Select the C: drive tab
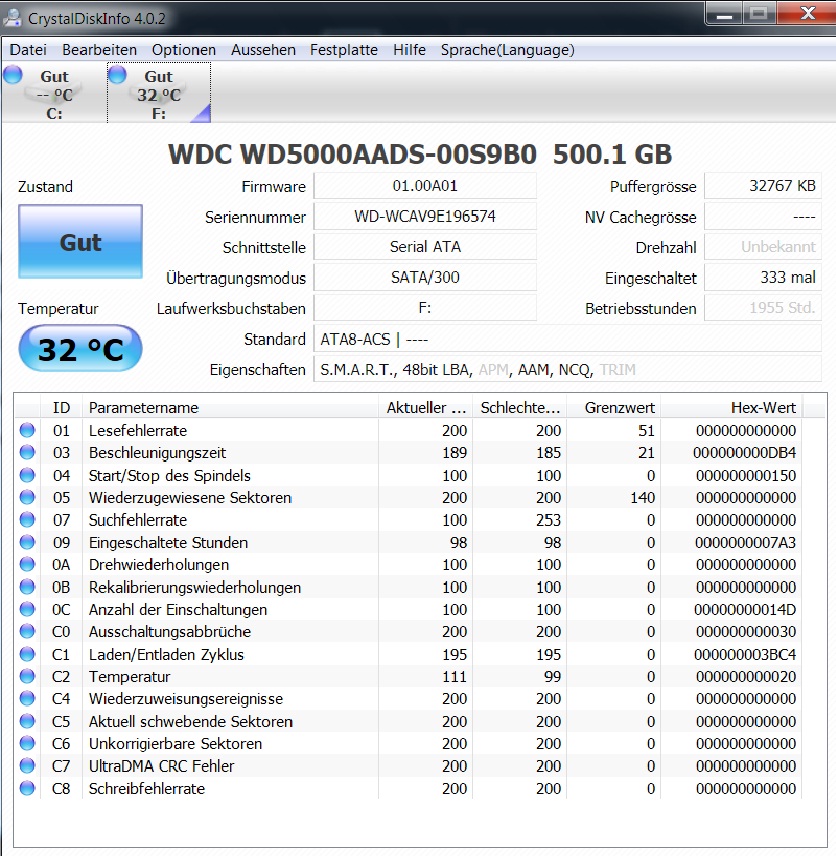This screenshot has height=856, width=836. [x=54, y=93]
